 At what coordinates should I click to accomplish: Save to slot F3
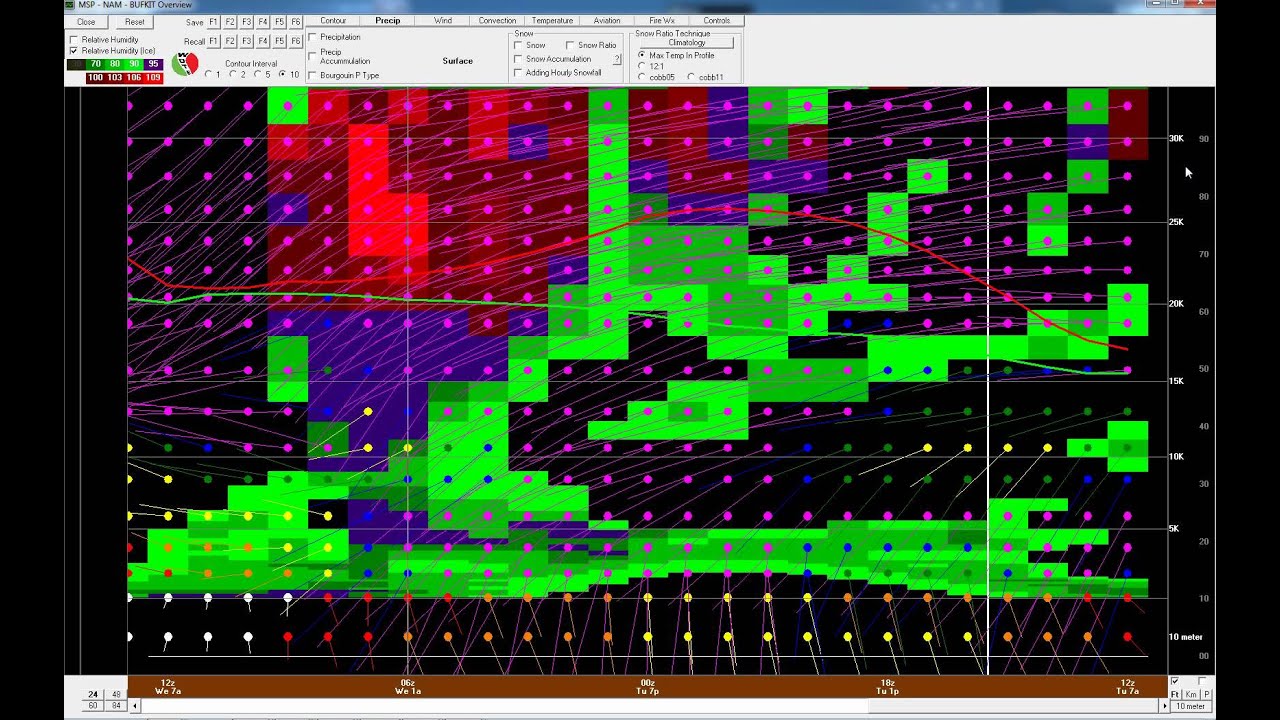pos(246,22)
